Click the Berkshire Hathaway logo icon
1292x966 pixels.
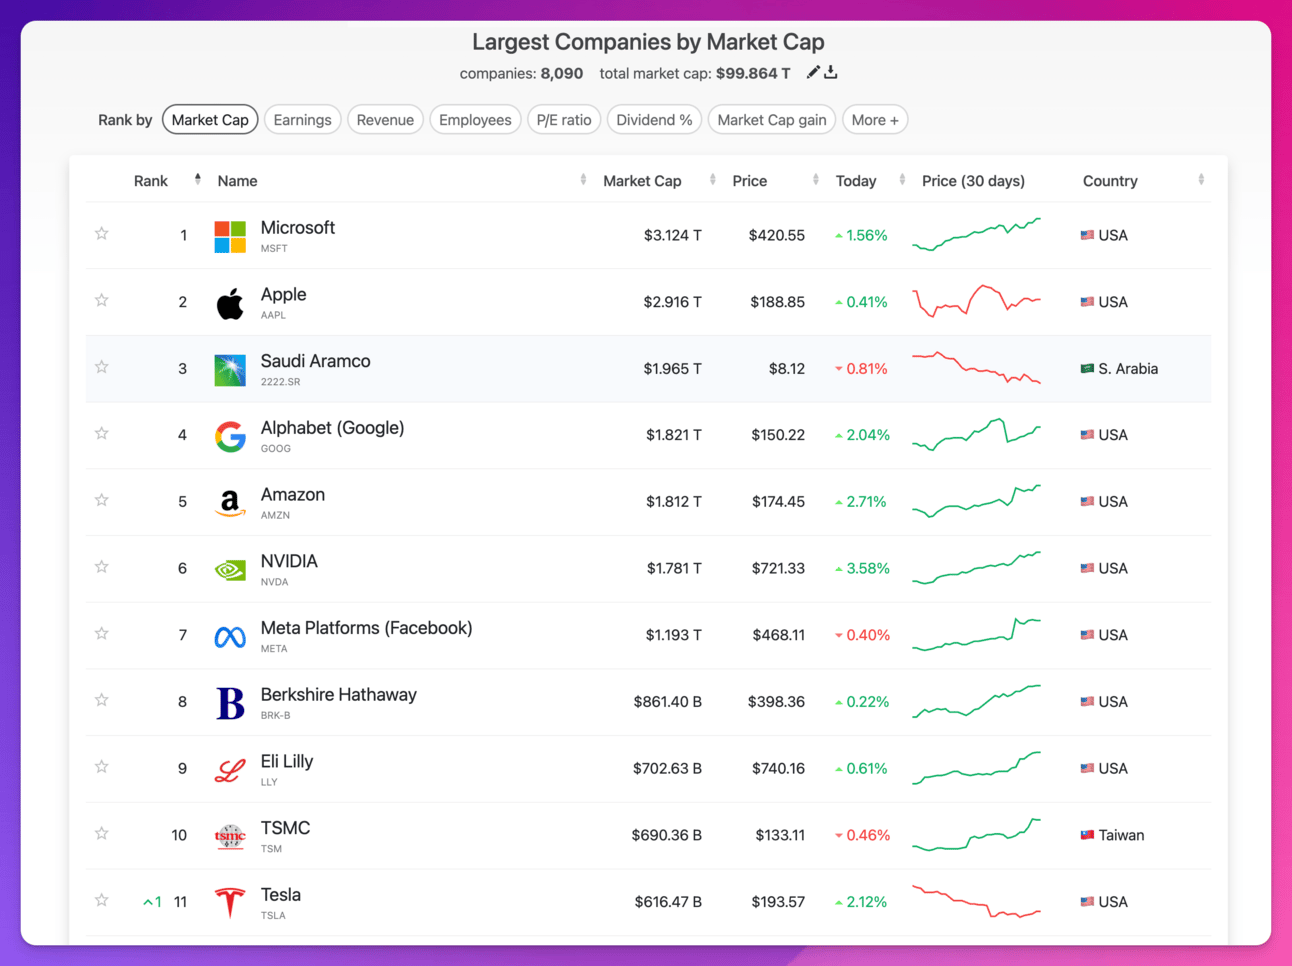click(x=230, y=703)
